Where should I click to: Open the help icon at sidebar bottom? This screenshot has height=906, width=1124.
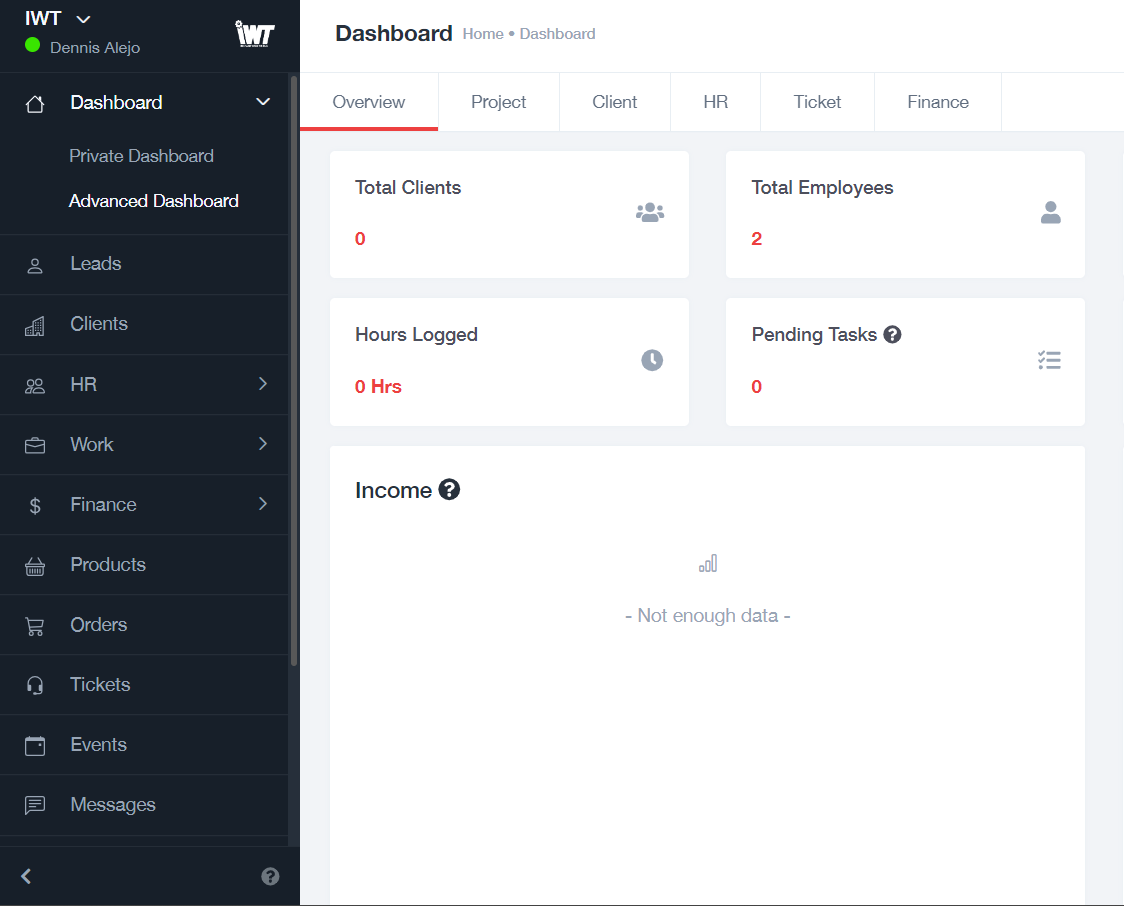270,877
